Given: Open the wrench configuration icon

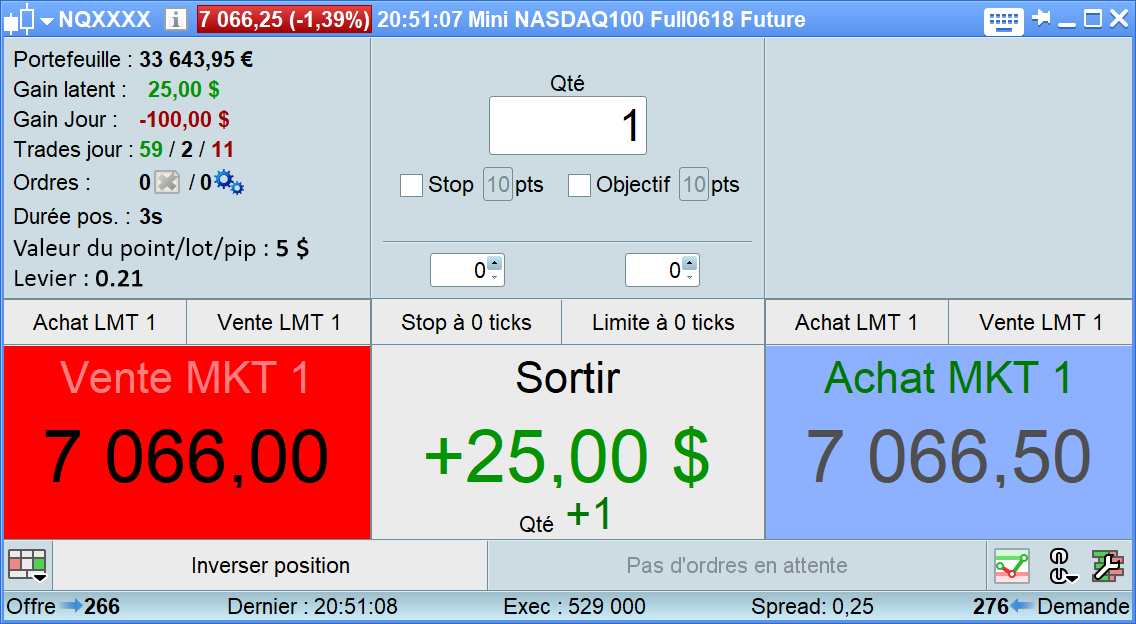Looking at the screenshot, I should [1107, 566].
